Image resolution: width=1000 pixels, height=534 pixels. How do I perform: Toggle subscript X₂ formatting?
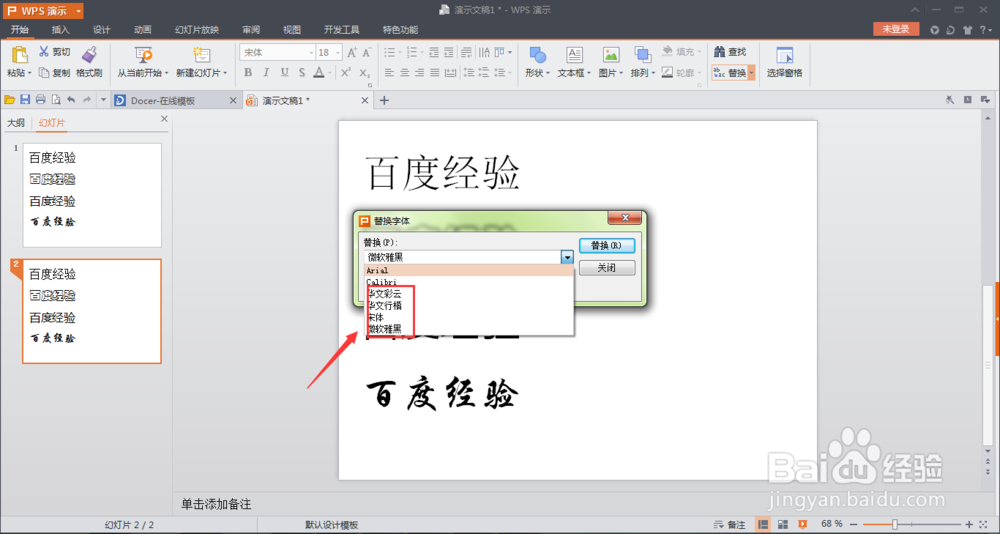tap(364, 72)
